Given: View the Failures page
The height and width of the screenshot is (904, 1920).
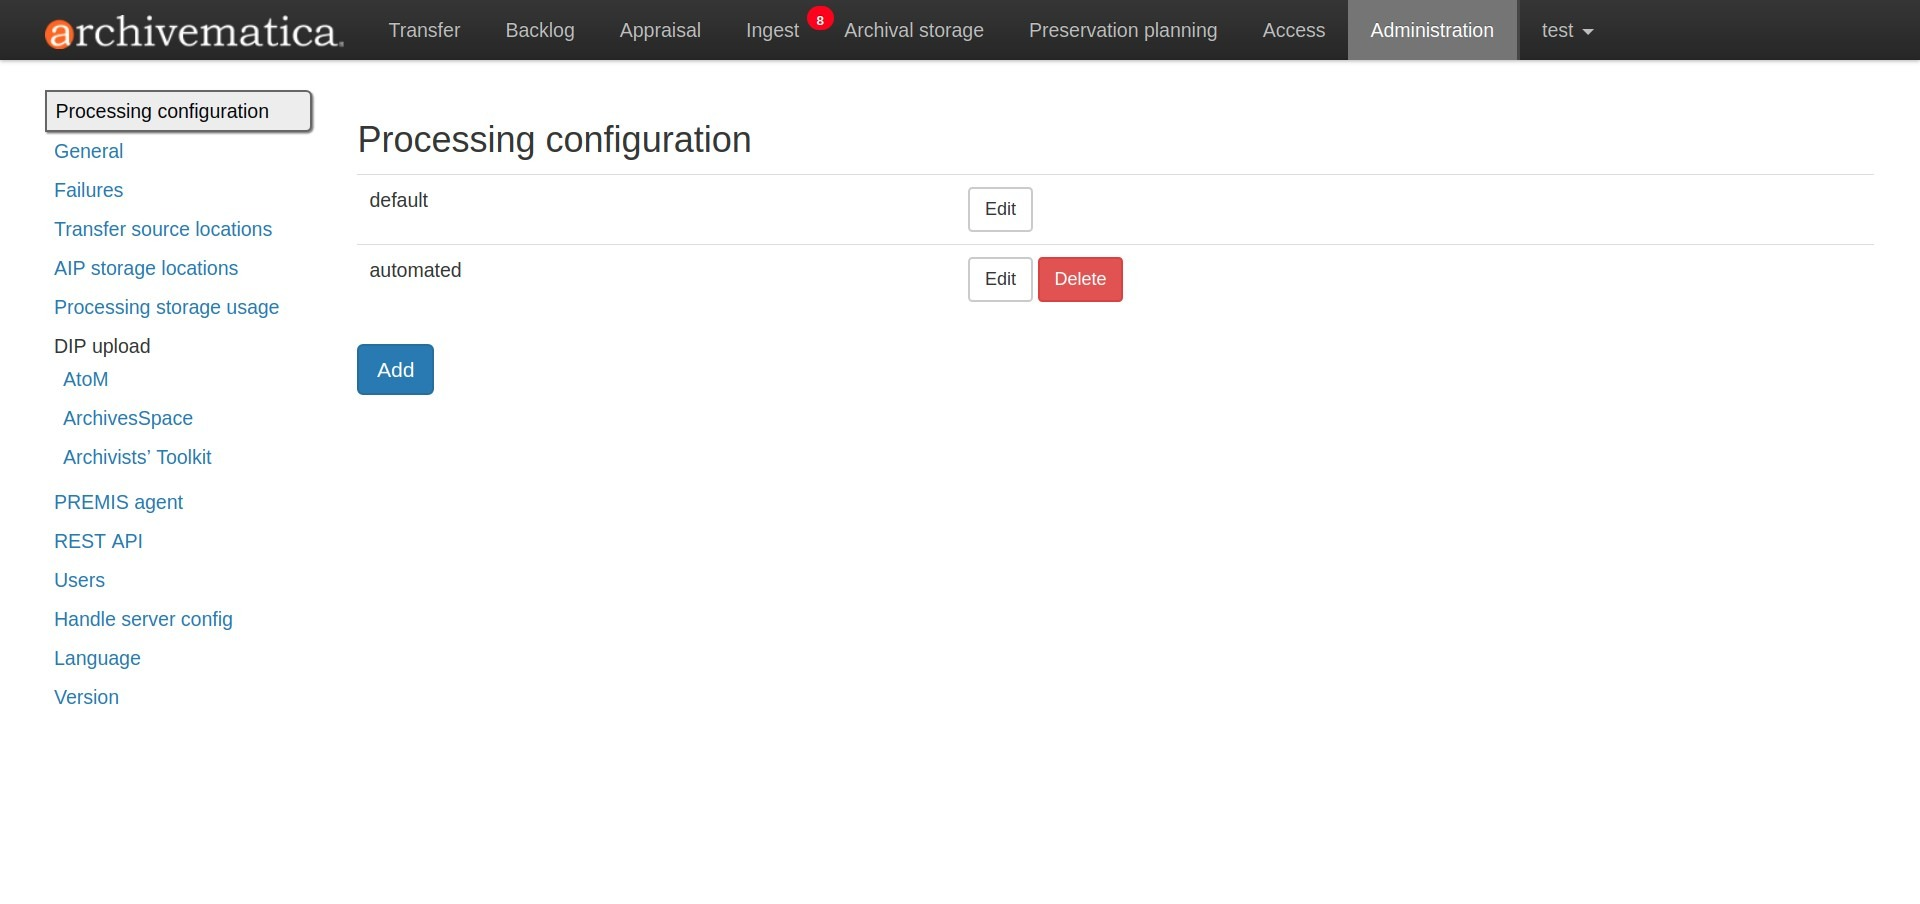Looking at the screenshot, I should (88, 190).
